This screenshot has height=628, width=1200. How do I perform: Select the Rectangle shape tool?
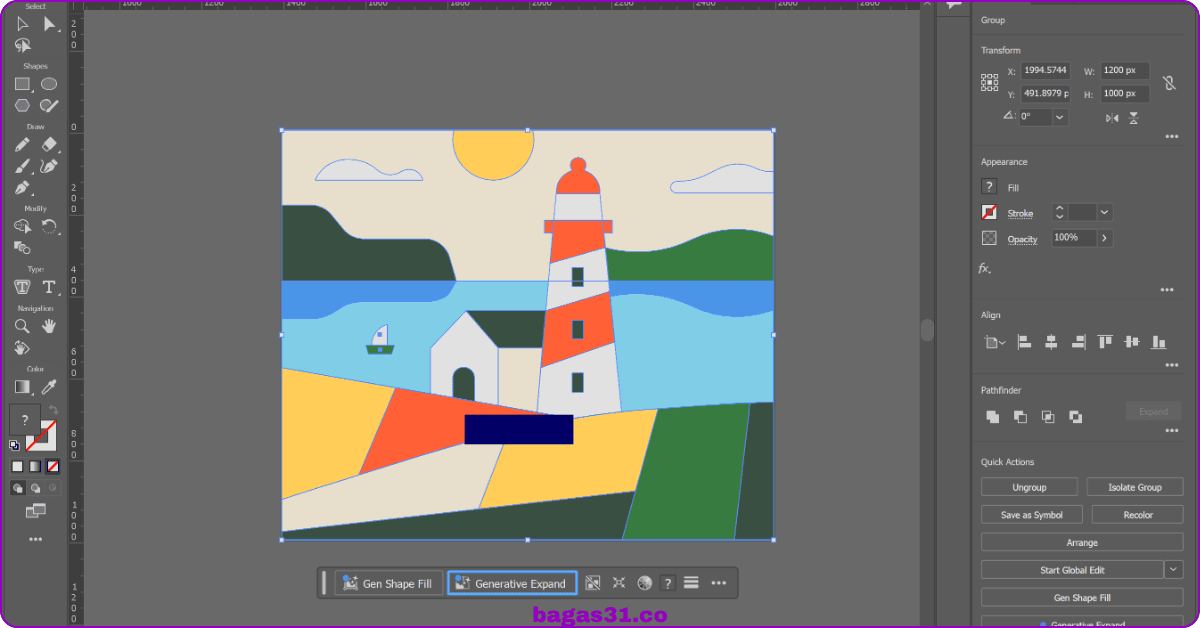(22, 84)
